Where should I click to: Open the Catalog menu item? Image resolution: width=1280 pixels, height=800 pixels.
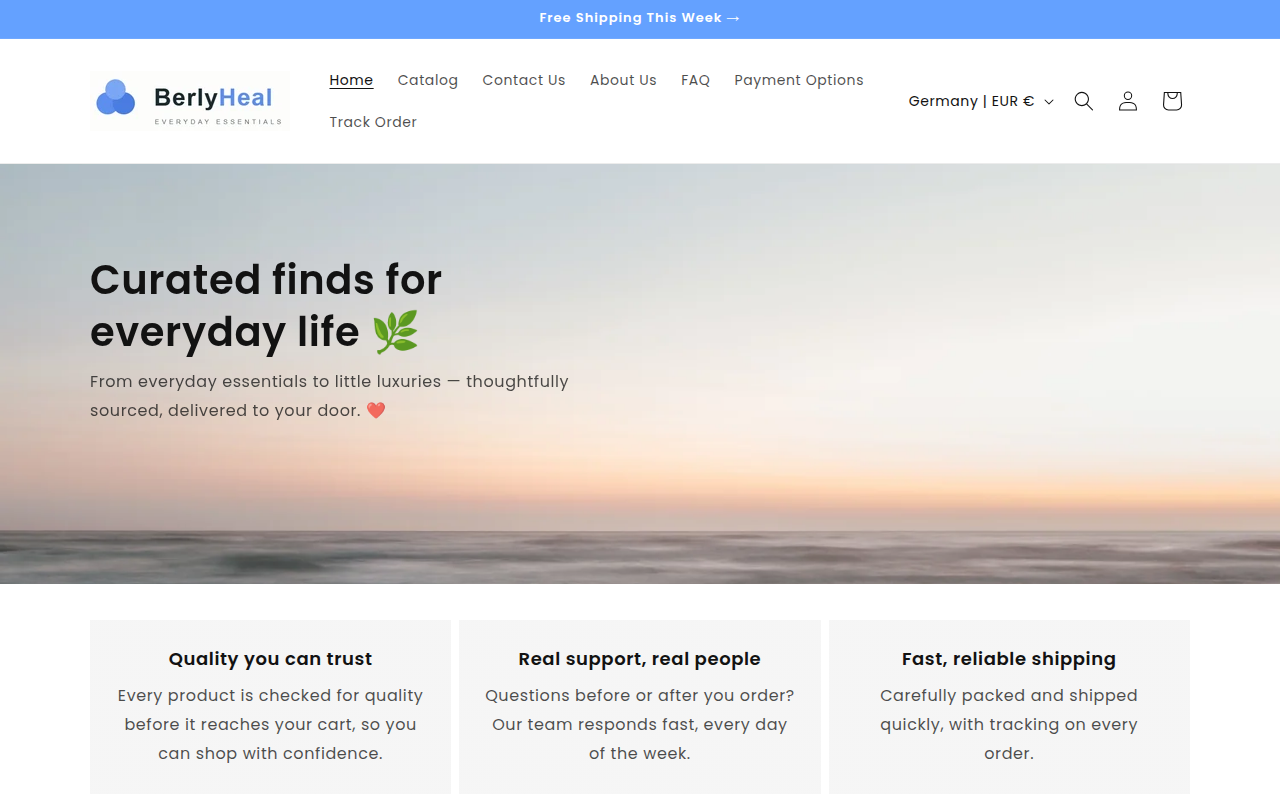pyautogui.click(x=428, y=80)
